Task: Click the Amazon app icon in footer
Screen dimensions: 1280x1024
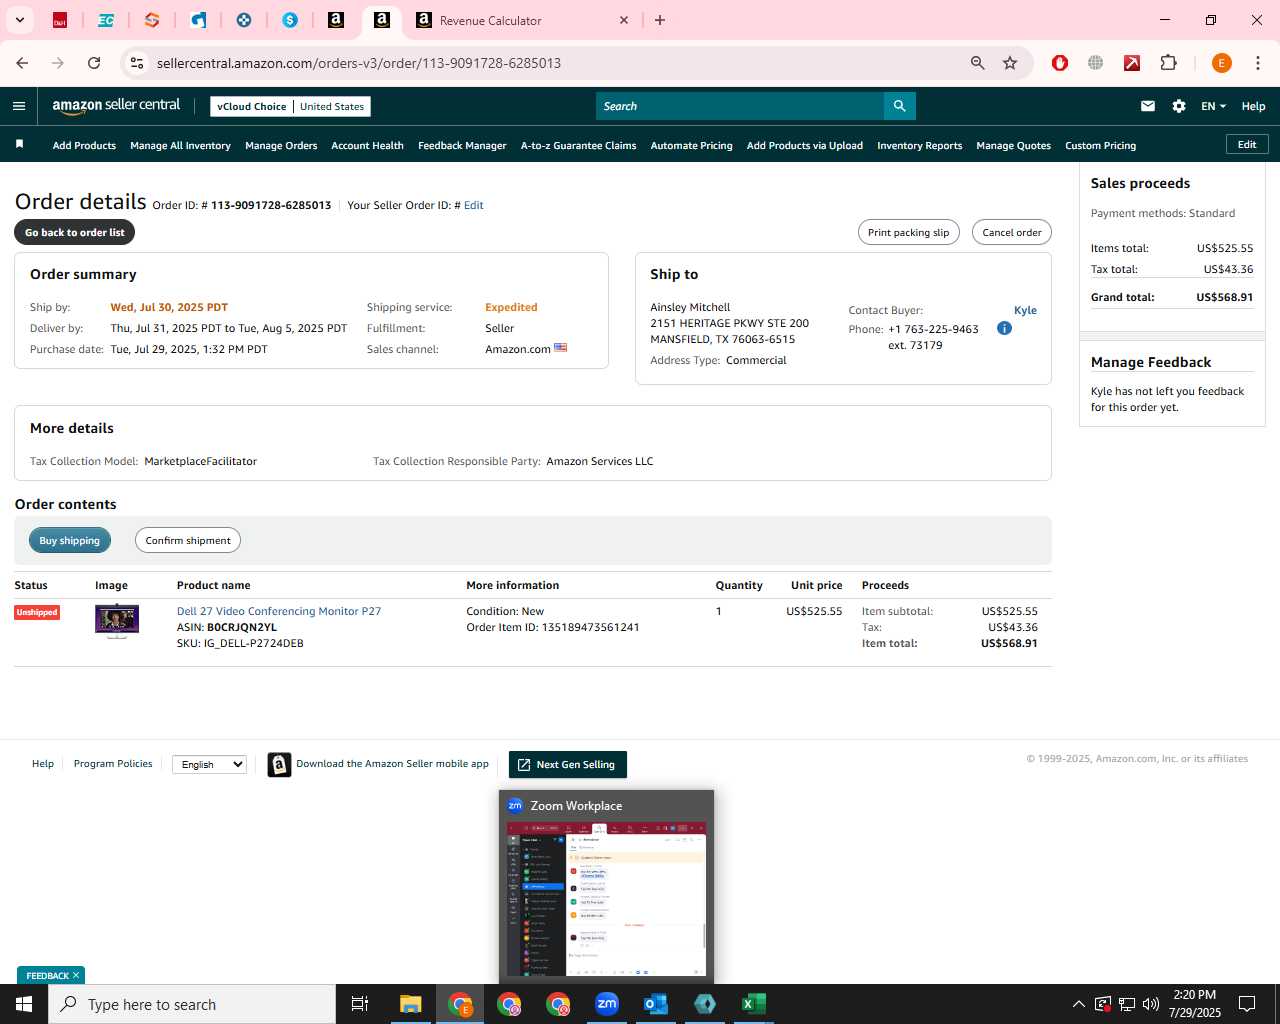Action: click(279, 764)
